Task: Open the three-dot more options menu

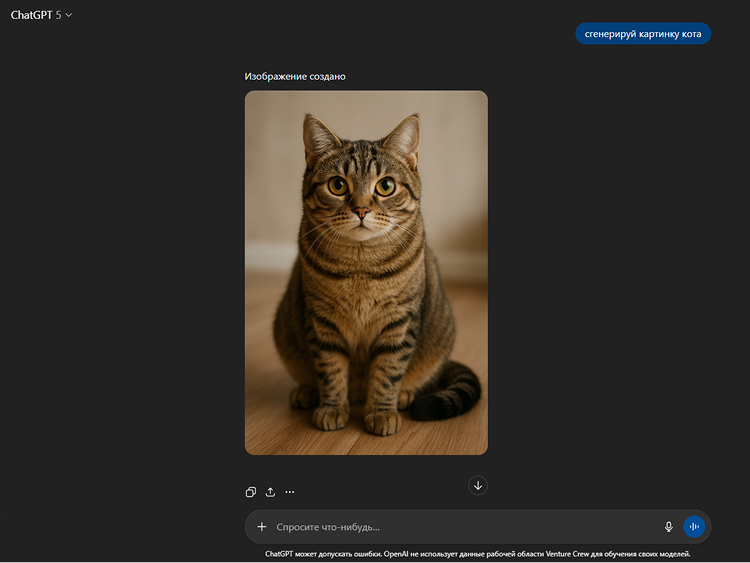Action: tap(290, 492)
